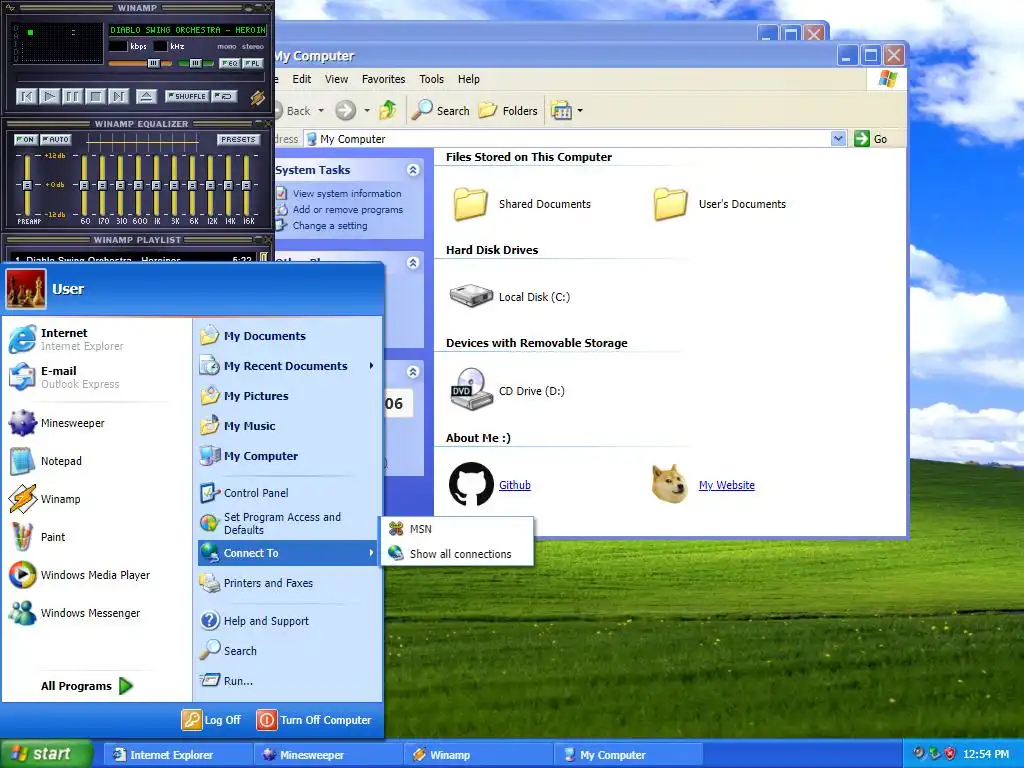Skip to next track in Winamp
The image size is (1024, 768).
pos(118,97)
